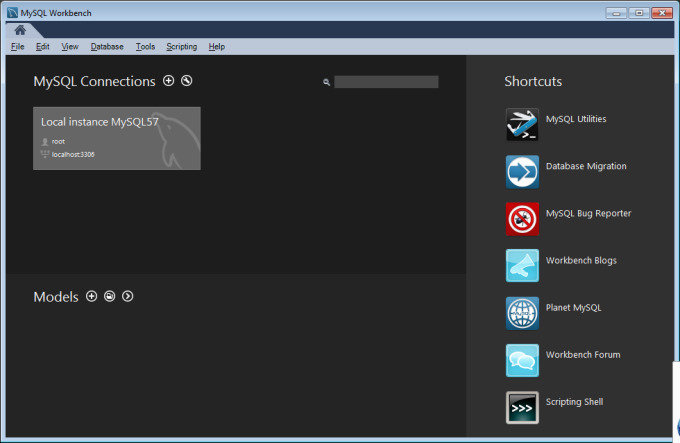Click the MySQL Utilities label

tap(576, 119)
